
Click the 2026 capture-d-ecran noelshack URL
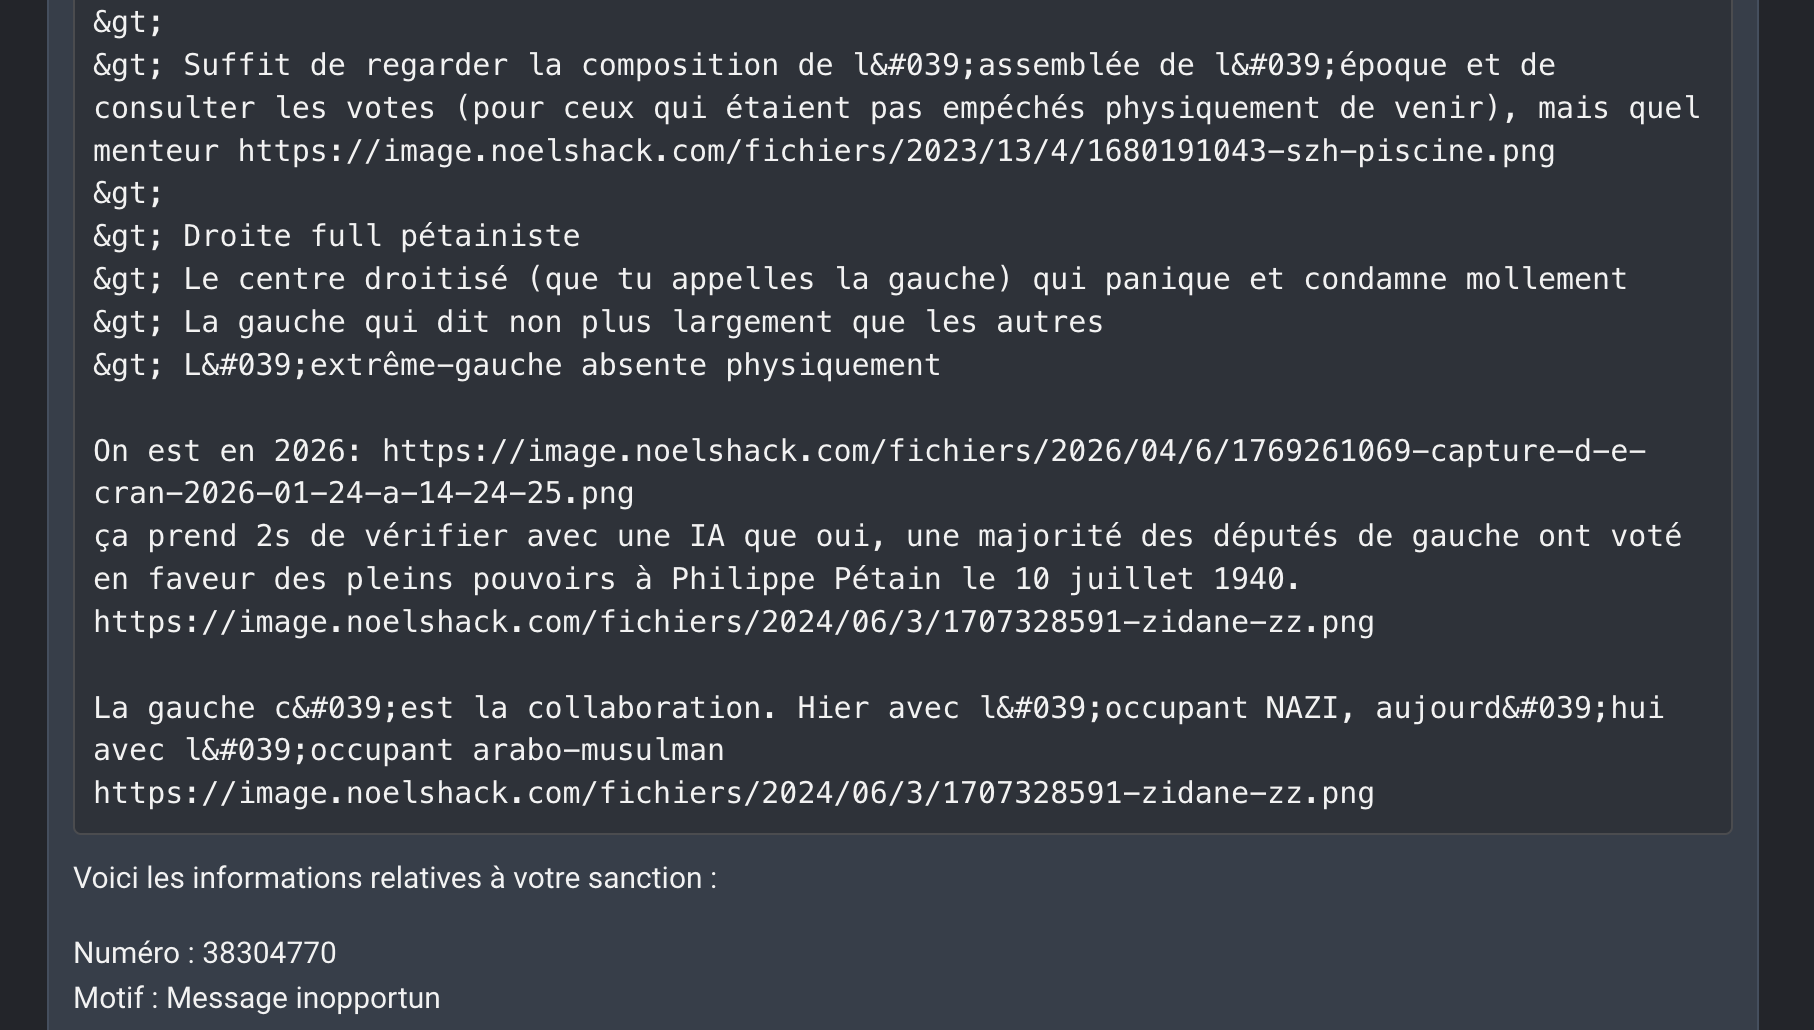pos(1013,451)
